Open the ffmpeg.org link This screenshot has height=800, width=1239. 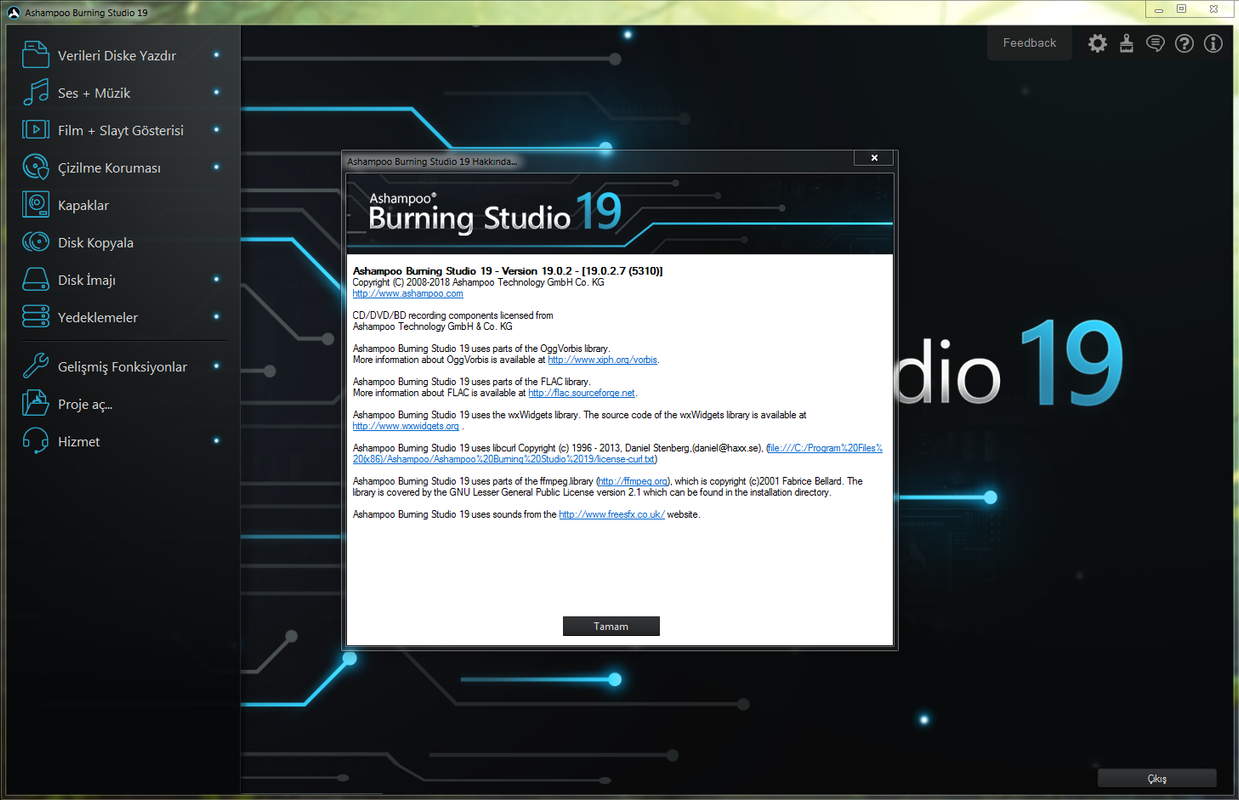point(633,481)
